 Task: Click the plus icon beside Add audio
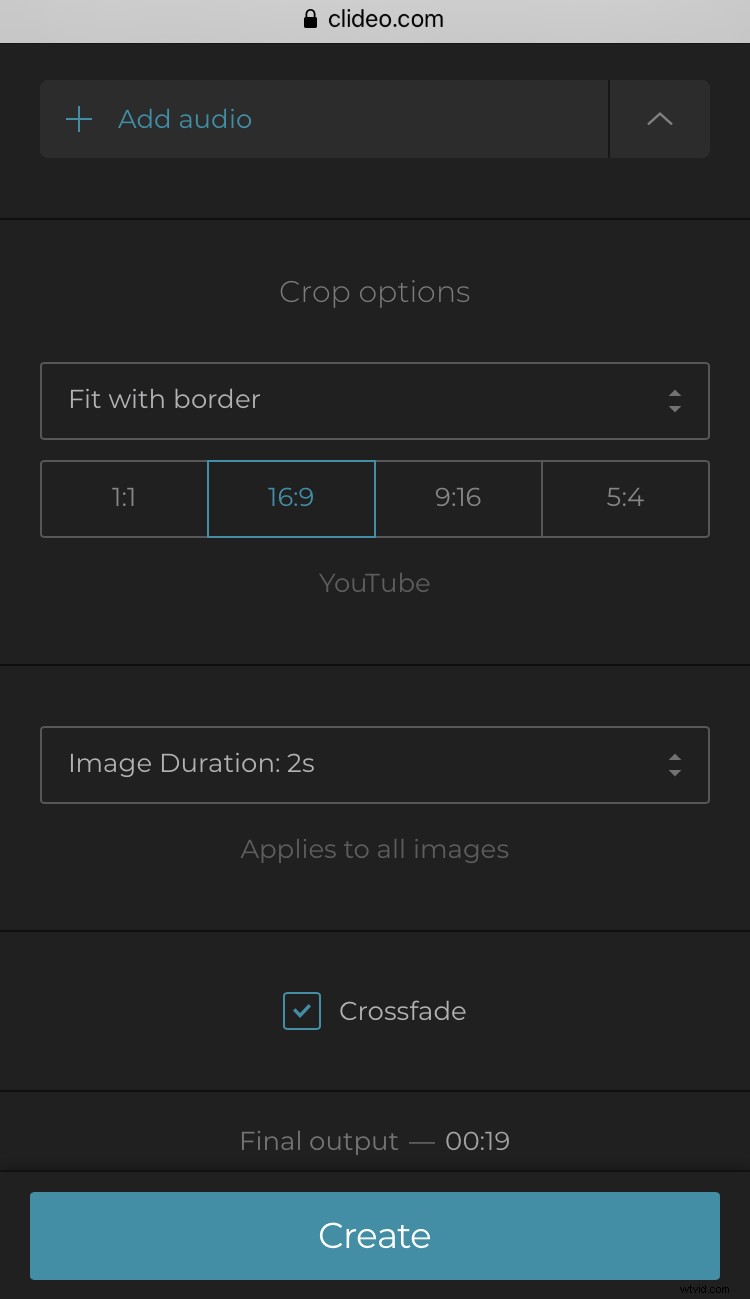[x=78, y=118]
